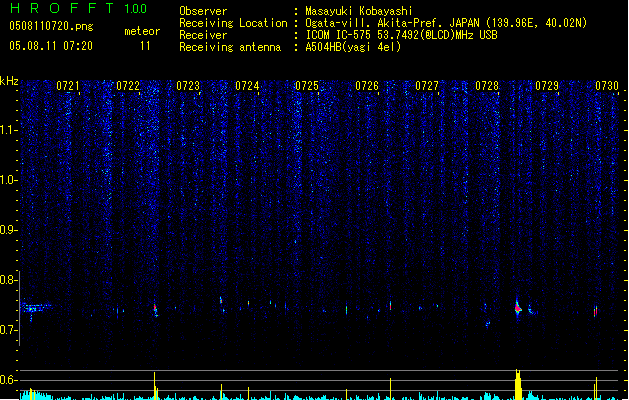
Task: Click the Receiving Location label
Action: pos(233,23)
